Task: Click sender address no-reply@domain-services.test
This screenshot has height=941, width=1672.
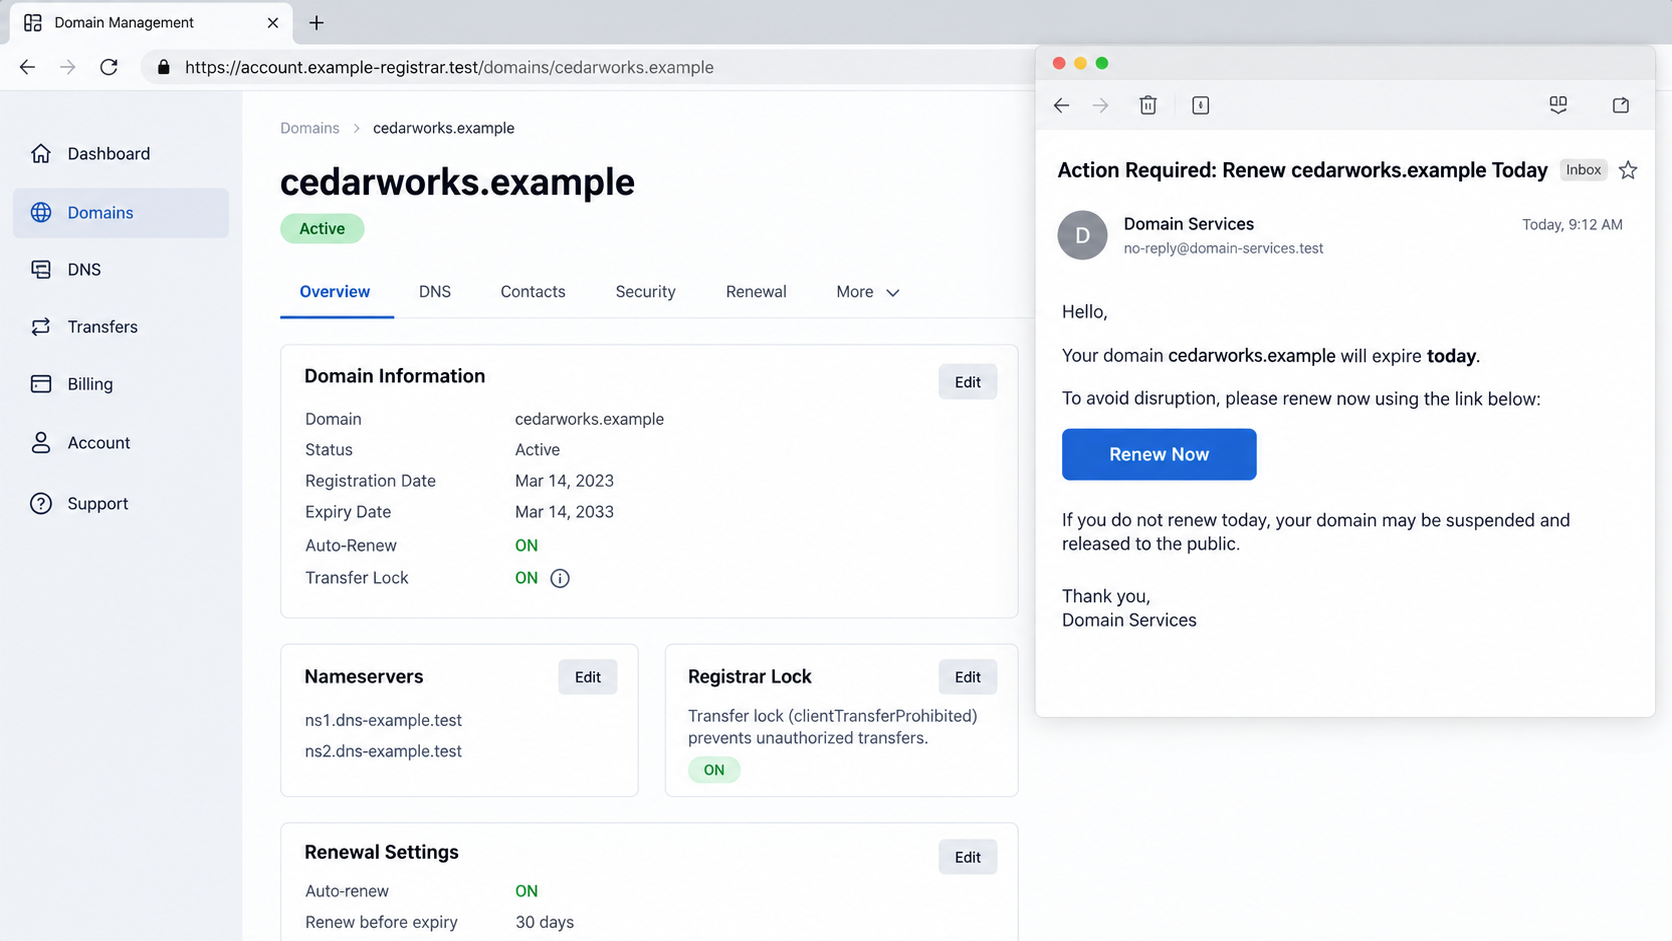Action: 1223,248
